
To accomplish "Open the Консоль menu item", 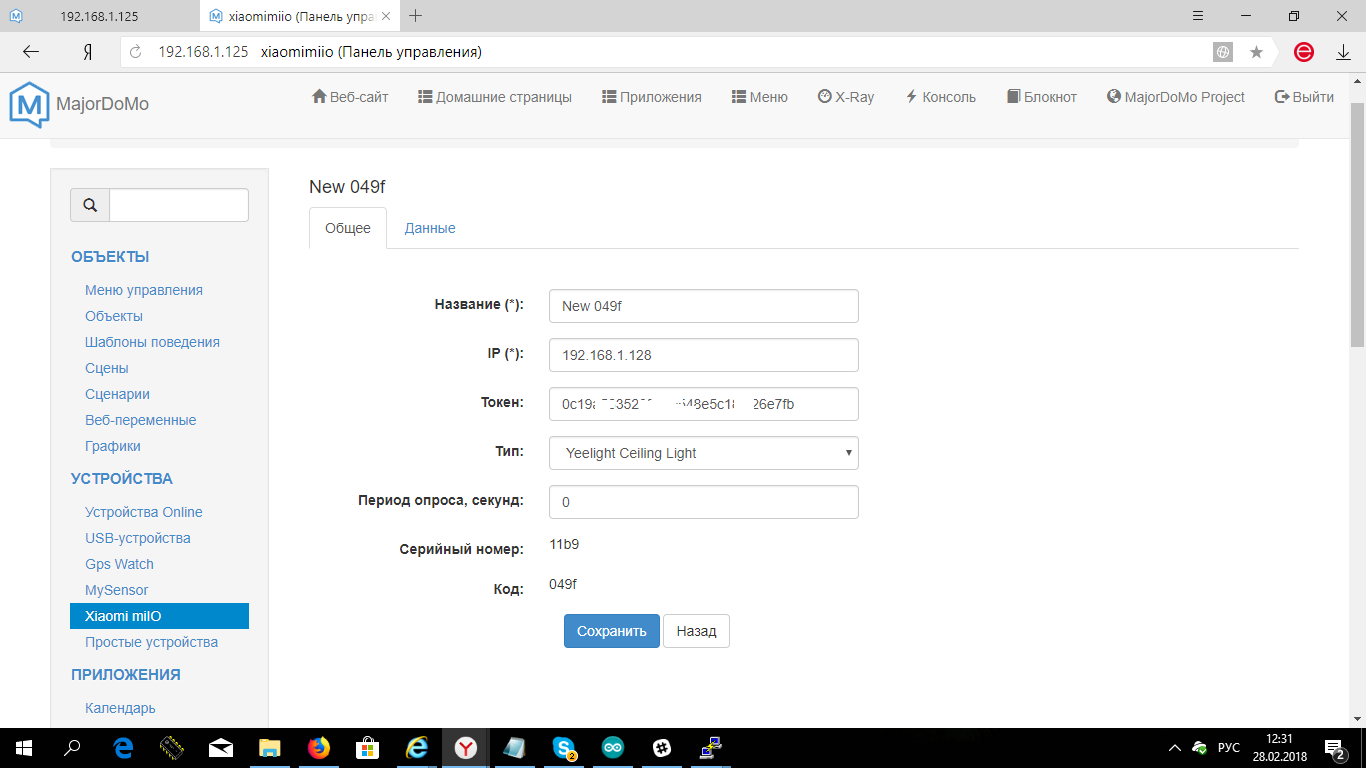I will point(940,97).
